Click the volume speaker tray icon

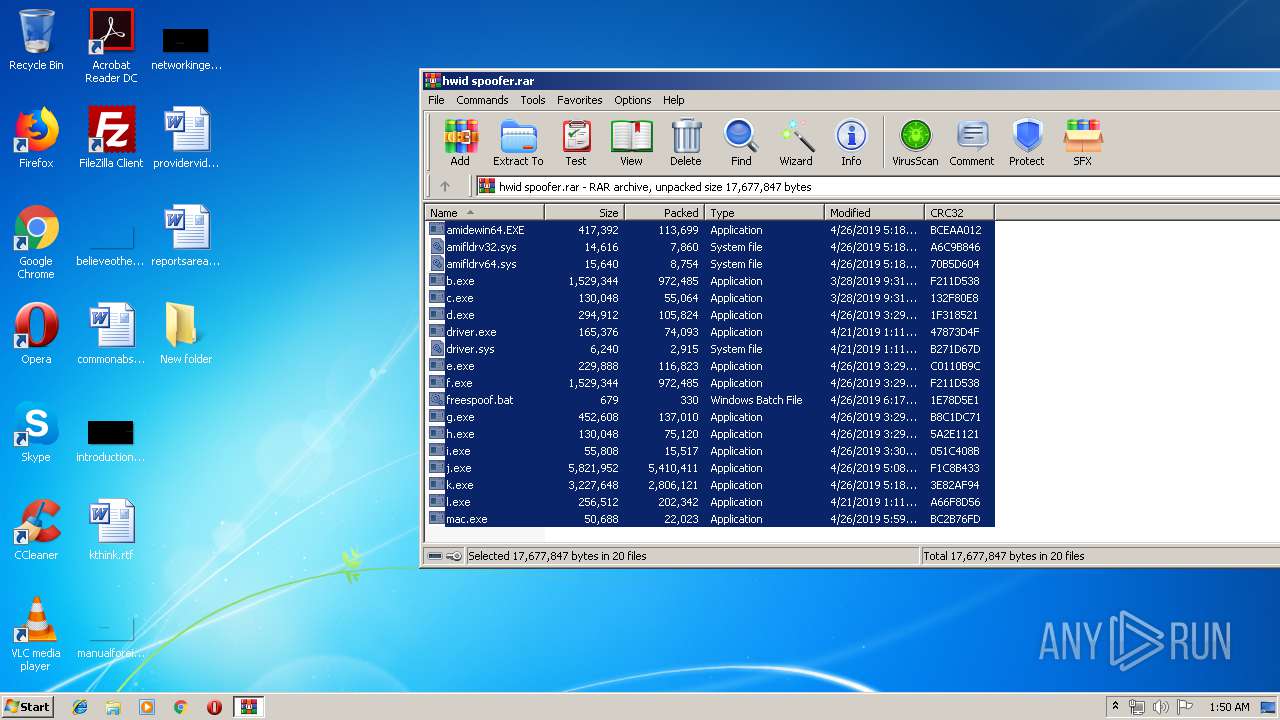click(x=1160, y=707)
